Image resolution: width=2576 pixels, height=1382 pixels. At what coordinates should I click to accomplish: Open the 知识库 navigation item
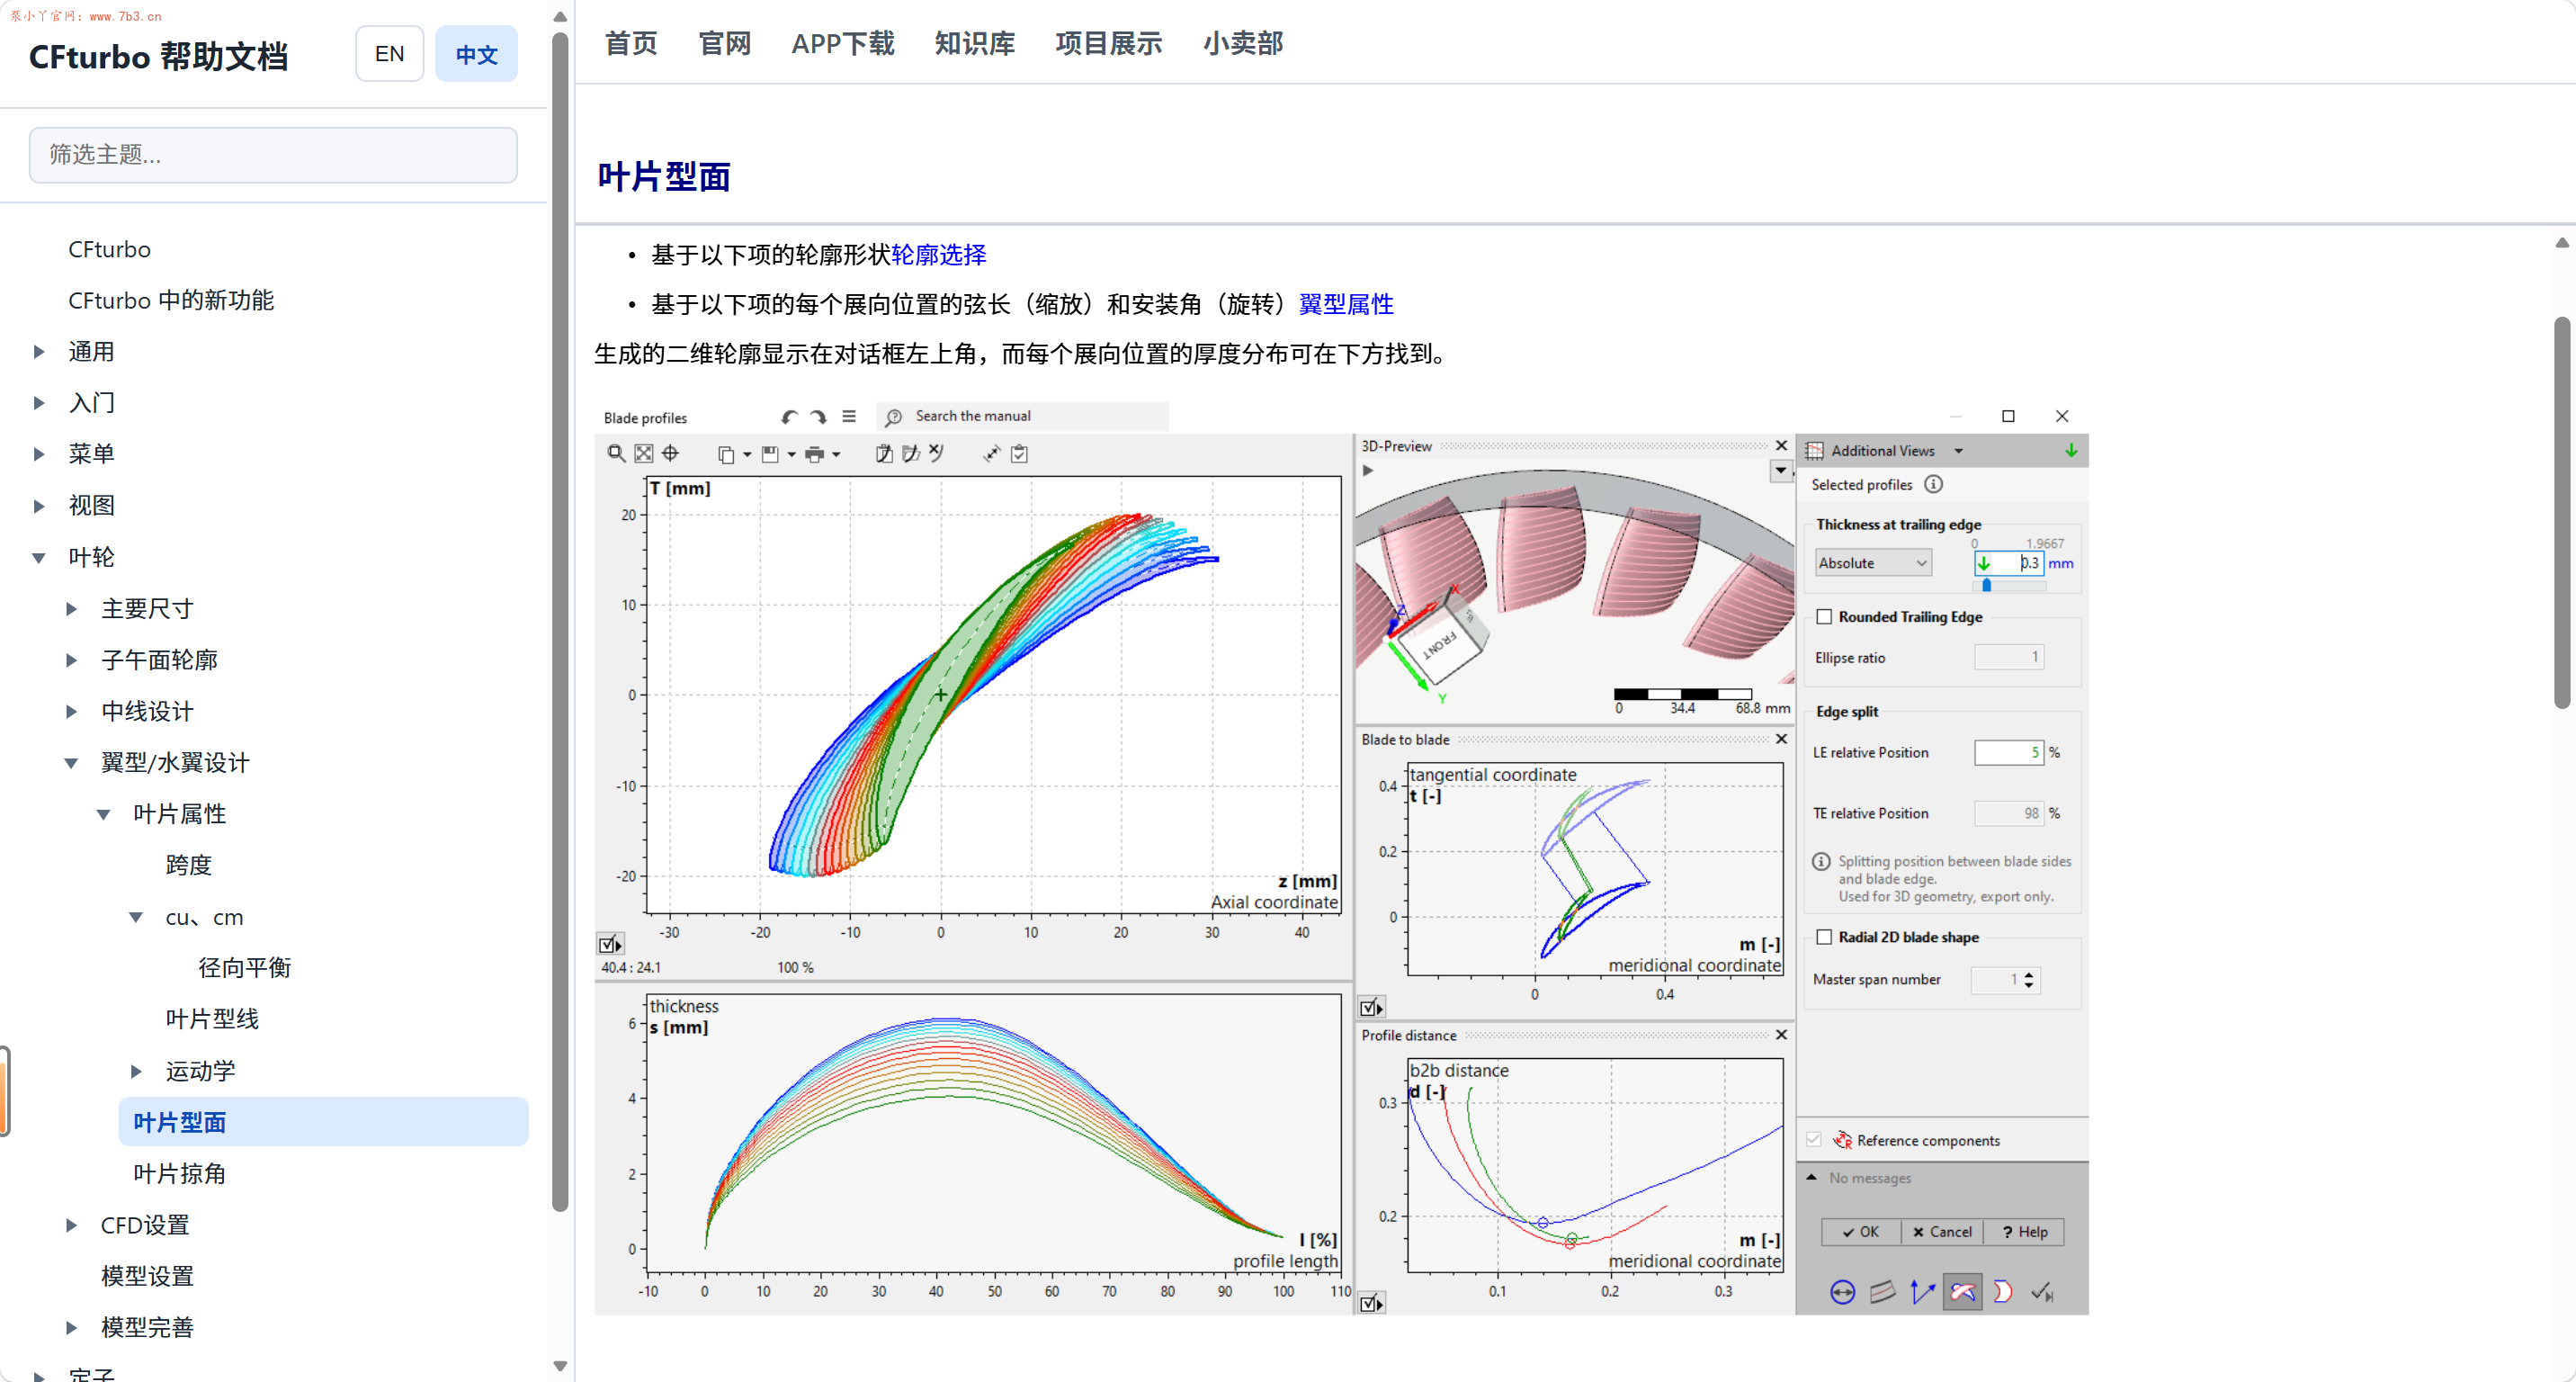975,43
